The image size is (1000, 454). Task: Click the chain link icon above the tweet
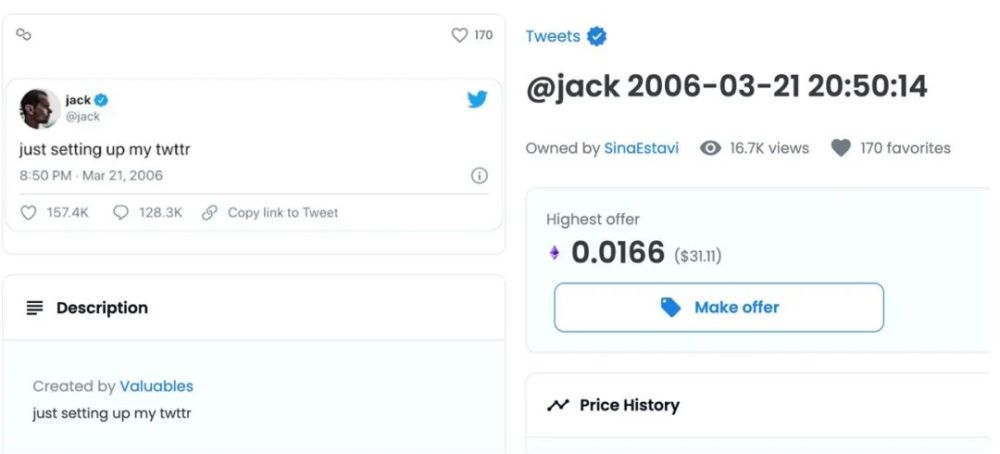click(x=25, y=35)
